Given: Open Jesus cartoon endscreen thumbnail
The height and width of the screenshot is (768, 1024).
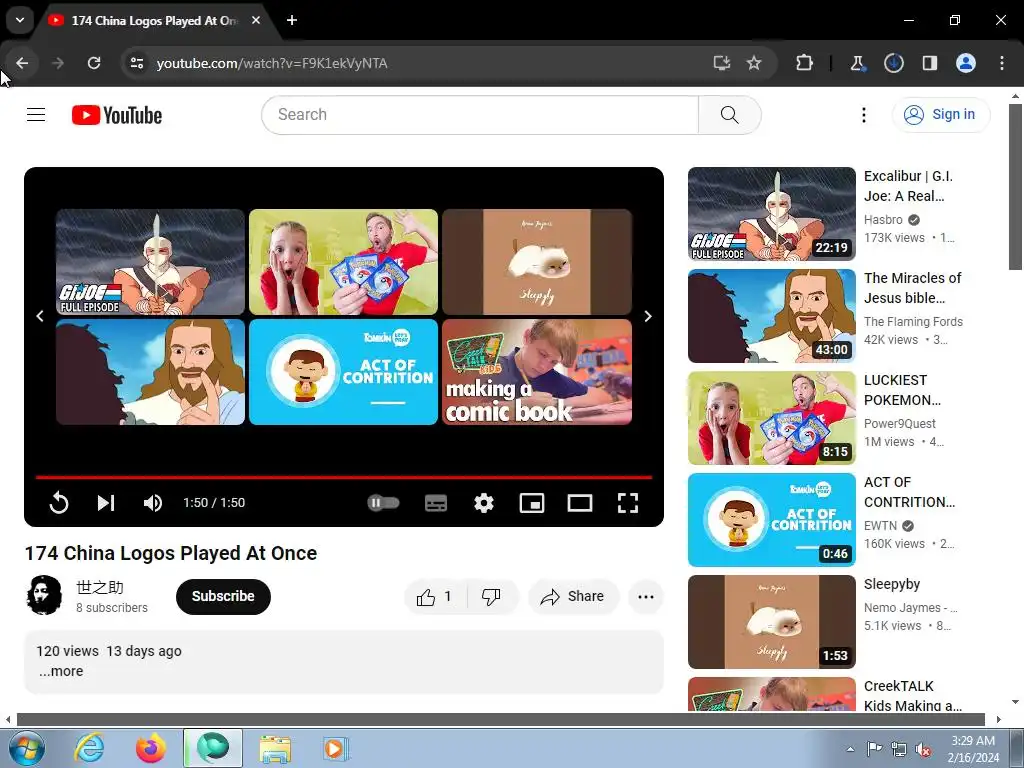Looking at the screenshot, I should coord(150,372).
